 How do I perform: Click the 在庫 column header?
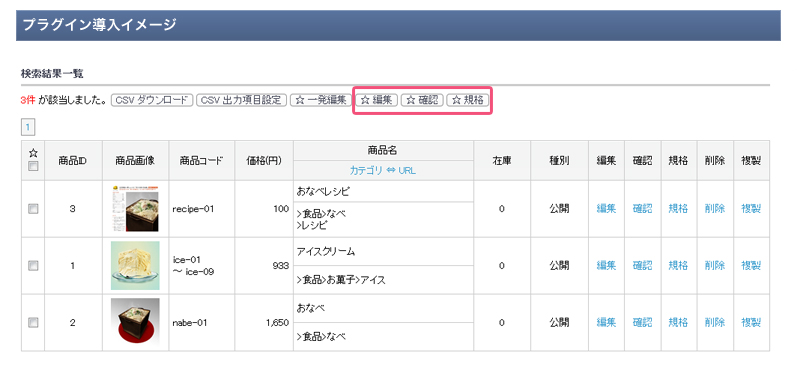coord(502,161)
